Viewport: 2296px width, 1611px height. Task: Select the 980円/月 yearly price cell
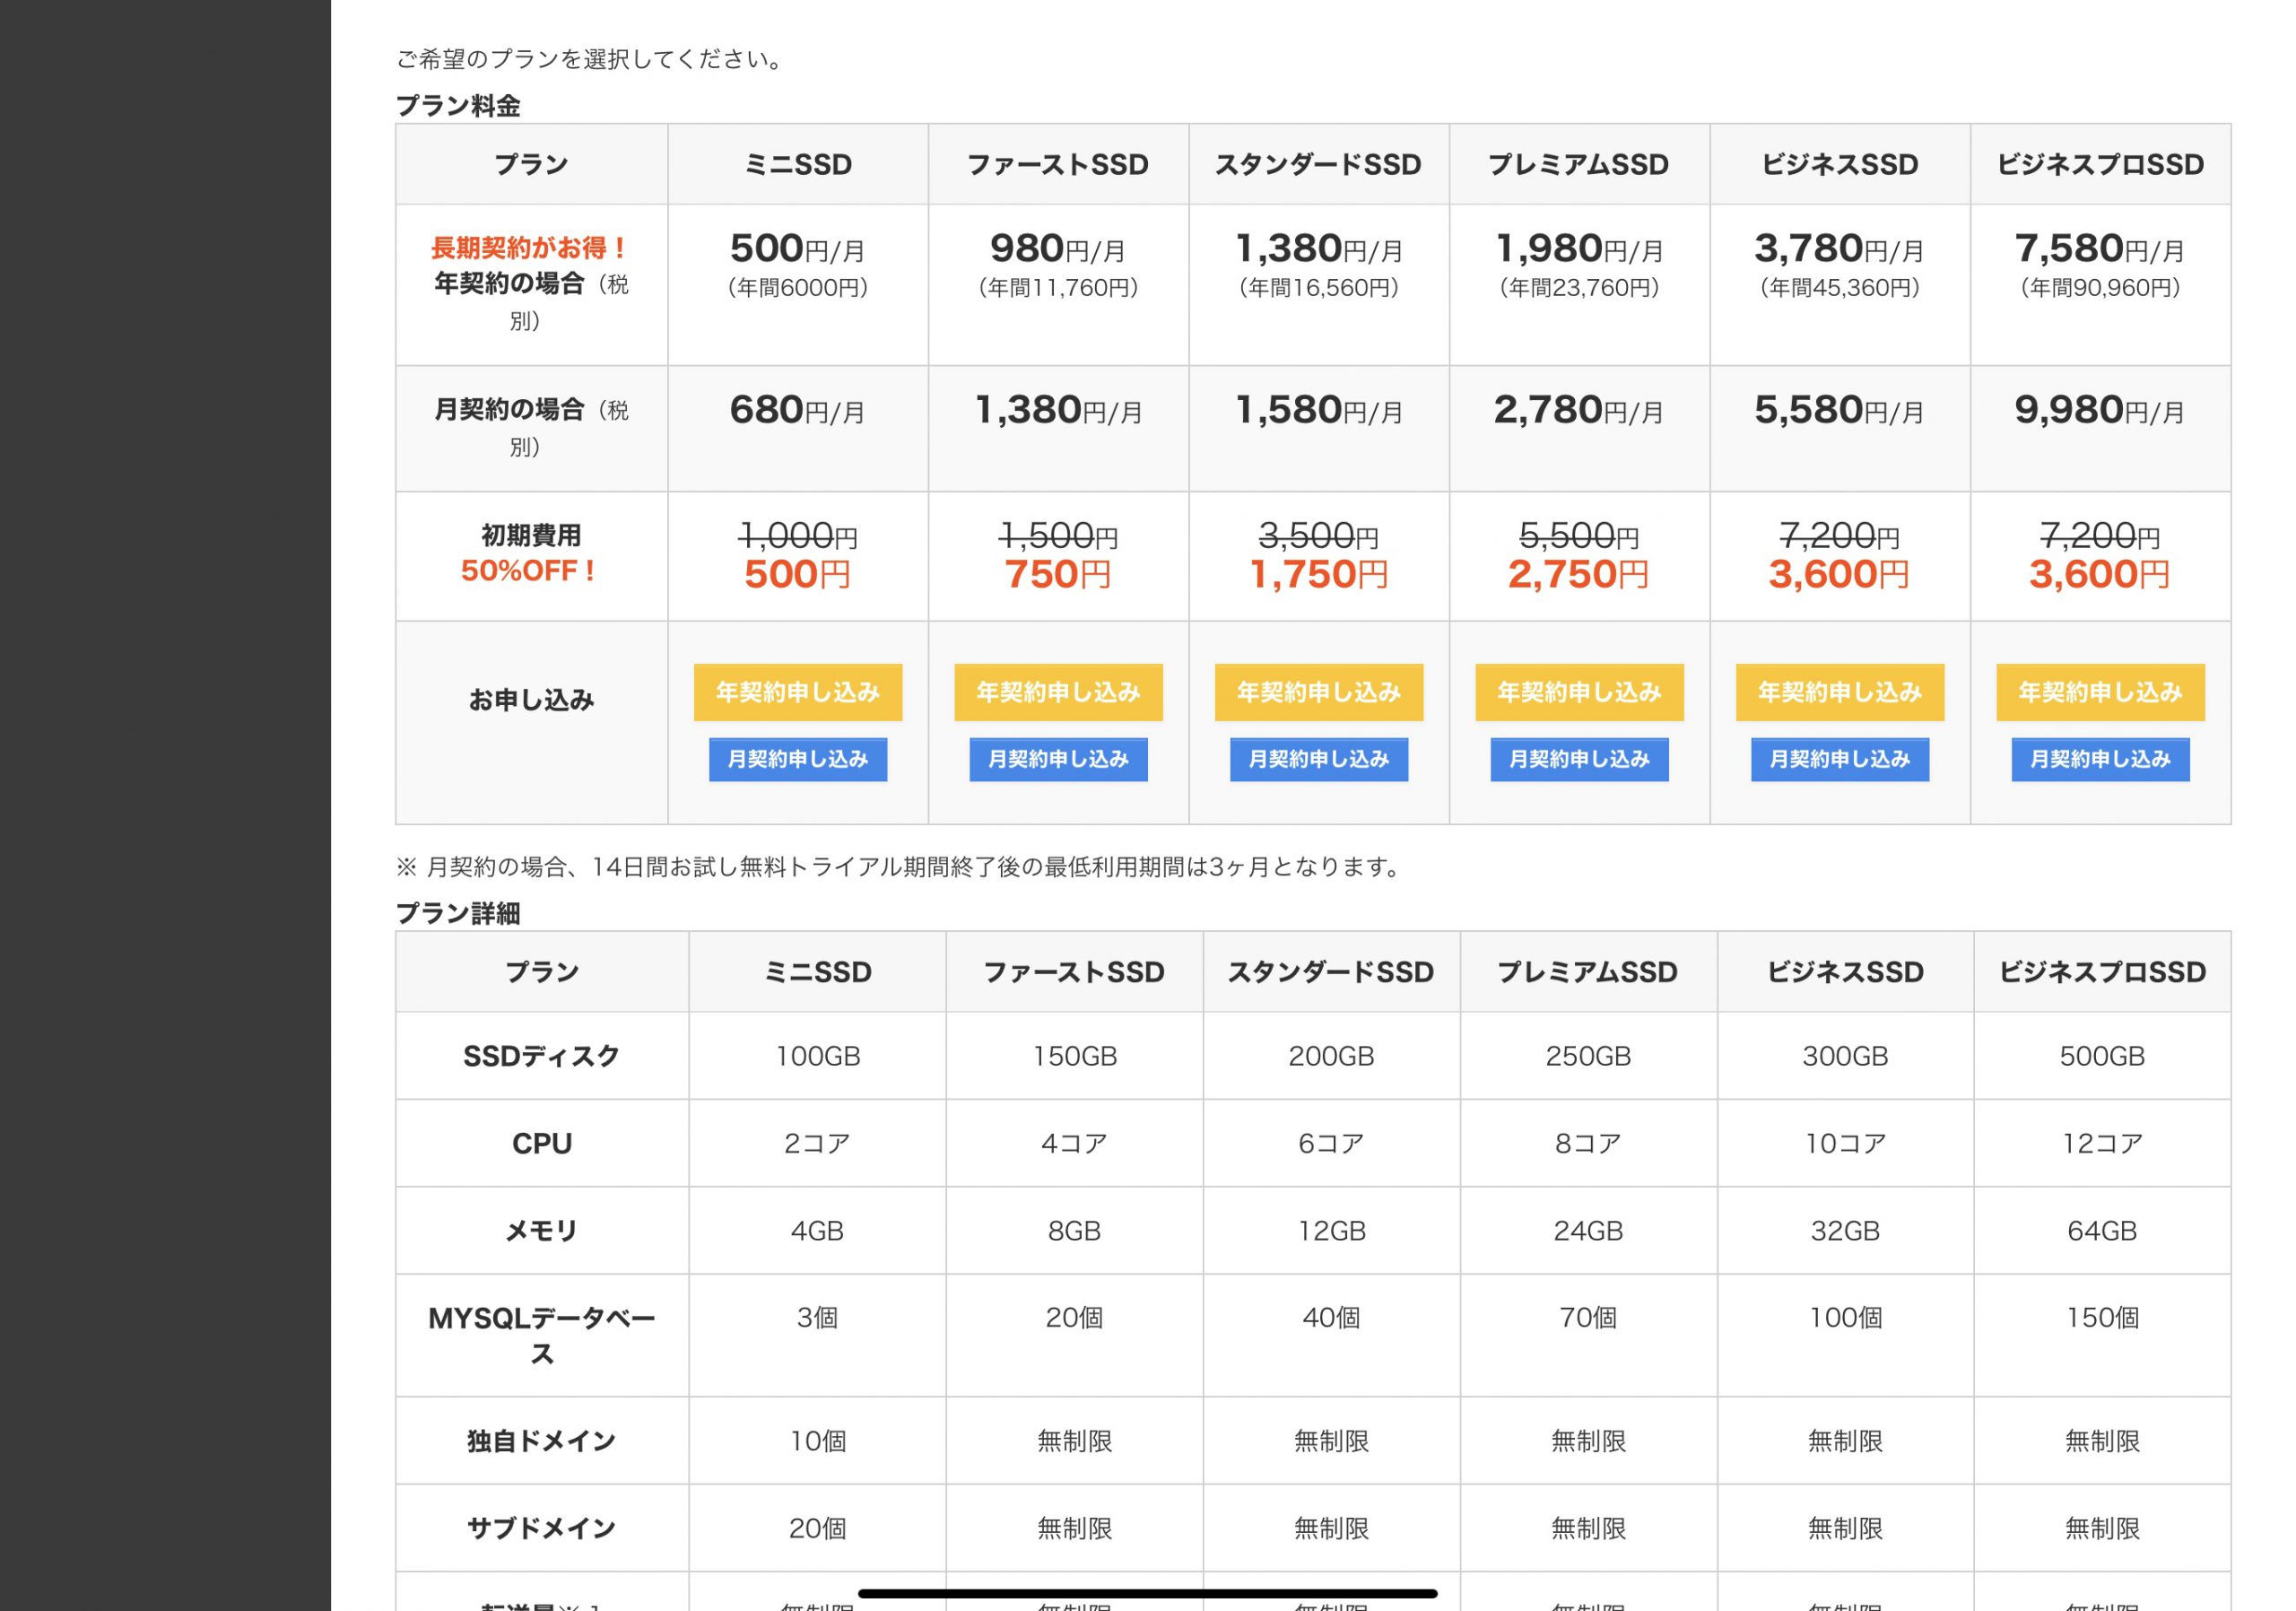[x=1058, y=285]
